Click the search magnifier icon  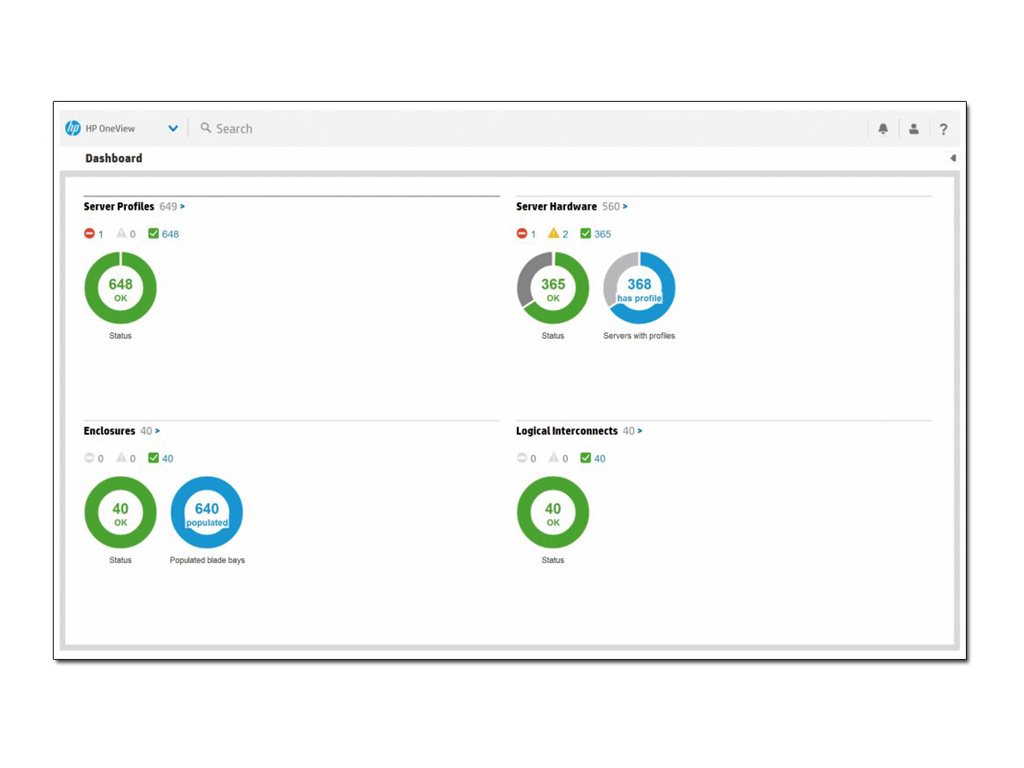tap(205, 128)
